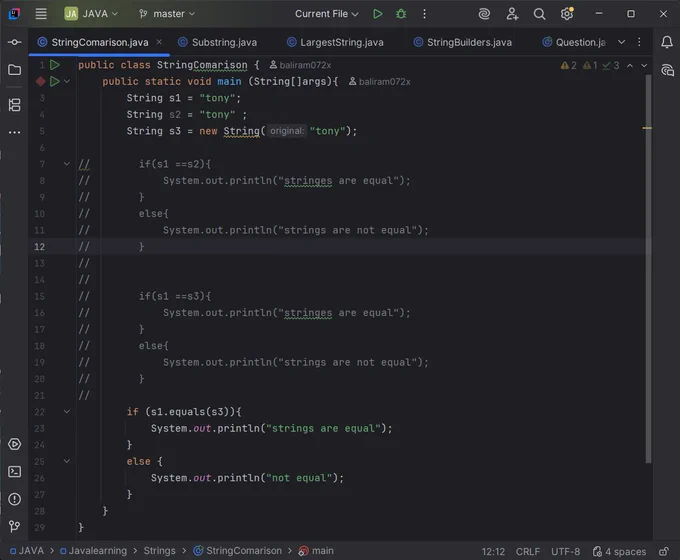Open the main menu hamburger icon
Screen dimensions: 680x560
click(x=41, y=14)
